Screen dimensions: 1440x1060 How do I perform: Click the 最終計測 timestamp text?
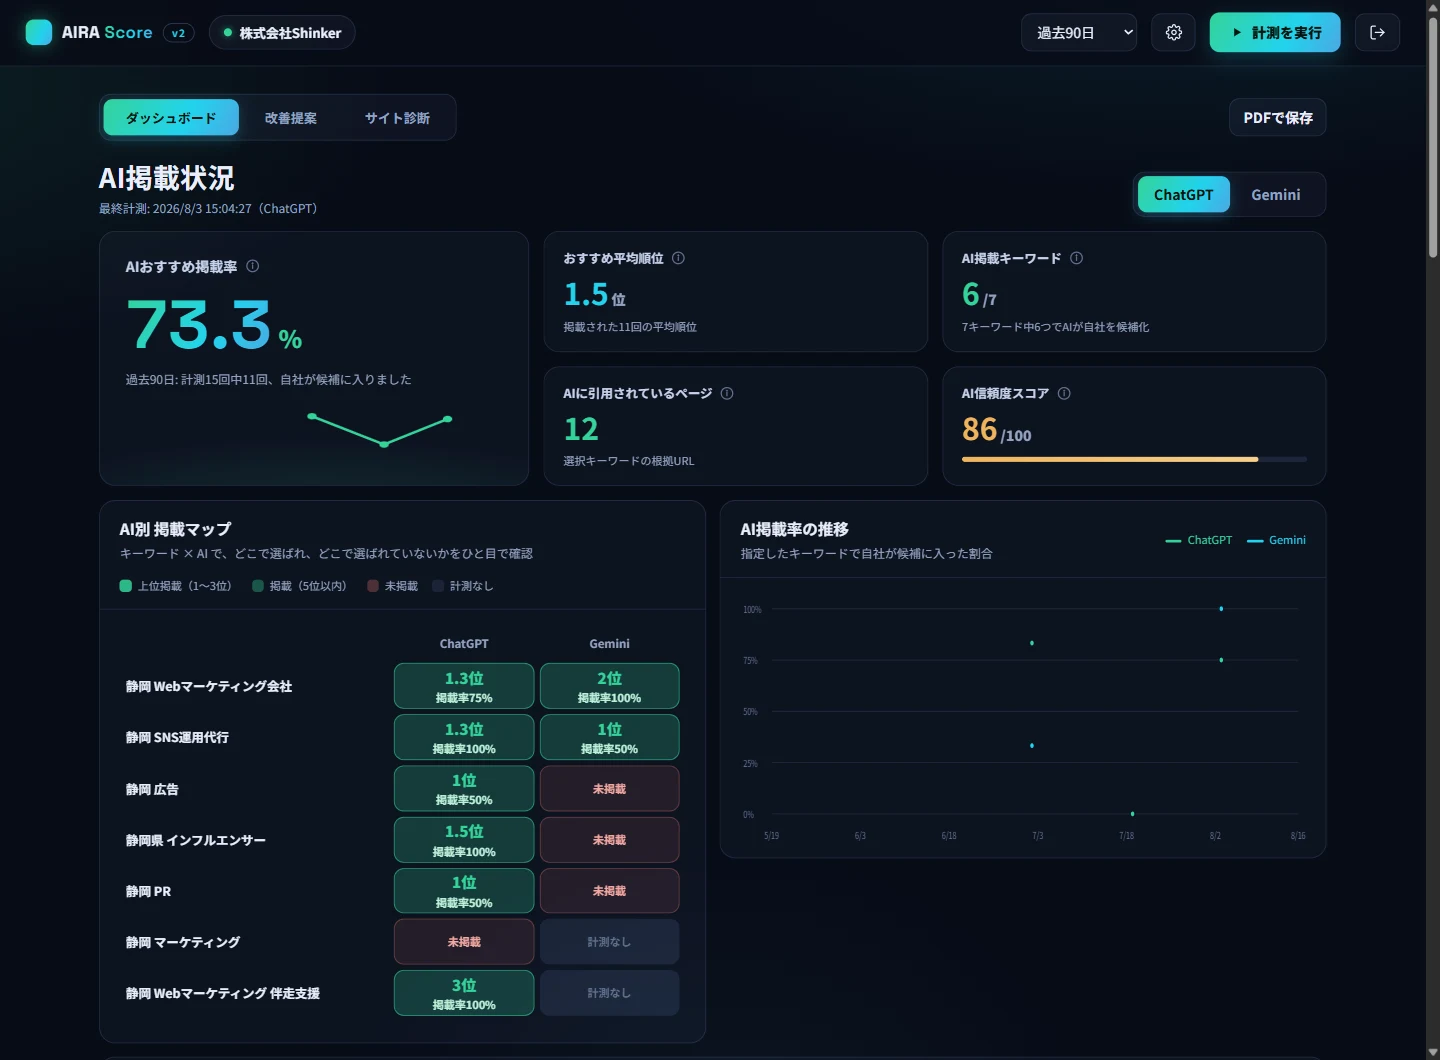tap(208, 209)
